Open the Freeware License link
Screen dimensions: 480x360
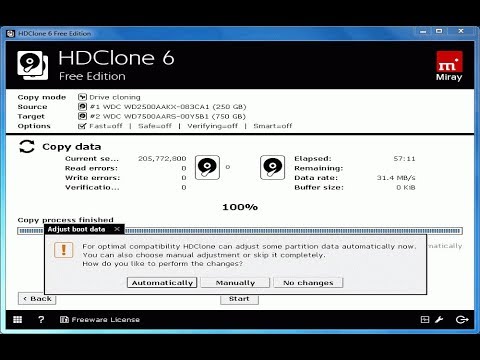(105, 320)
